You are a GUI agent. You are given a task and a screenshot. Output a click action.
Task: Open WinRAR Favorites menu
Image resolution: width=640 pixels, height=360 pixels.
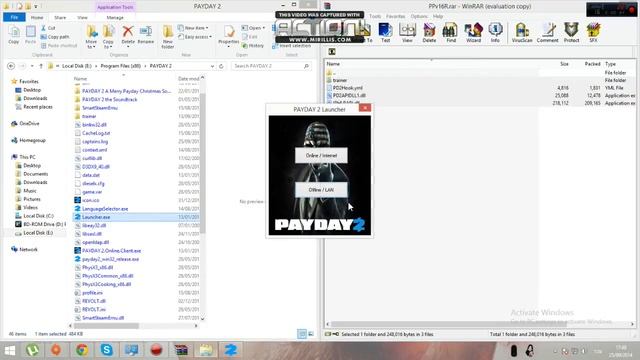click(396, 16)
